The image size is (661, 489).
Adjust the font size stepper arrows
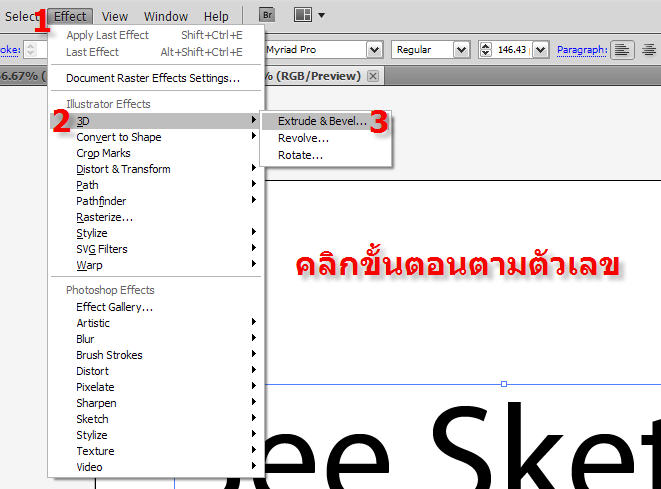point(486,49)
